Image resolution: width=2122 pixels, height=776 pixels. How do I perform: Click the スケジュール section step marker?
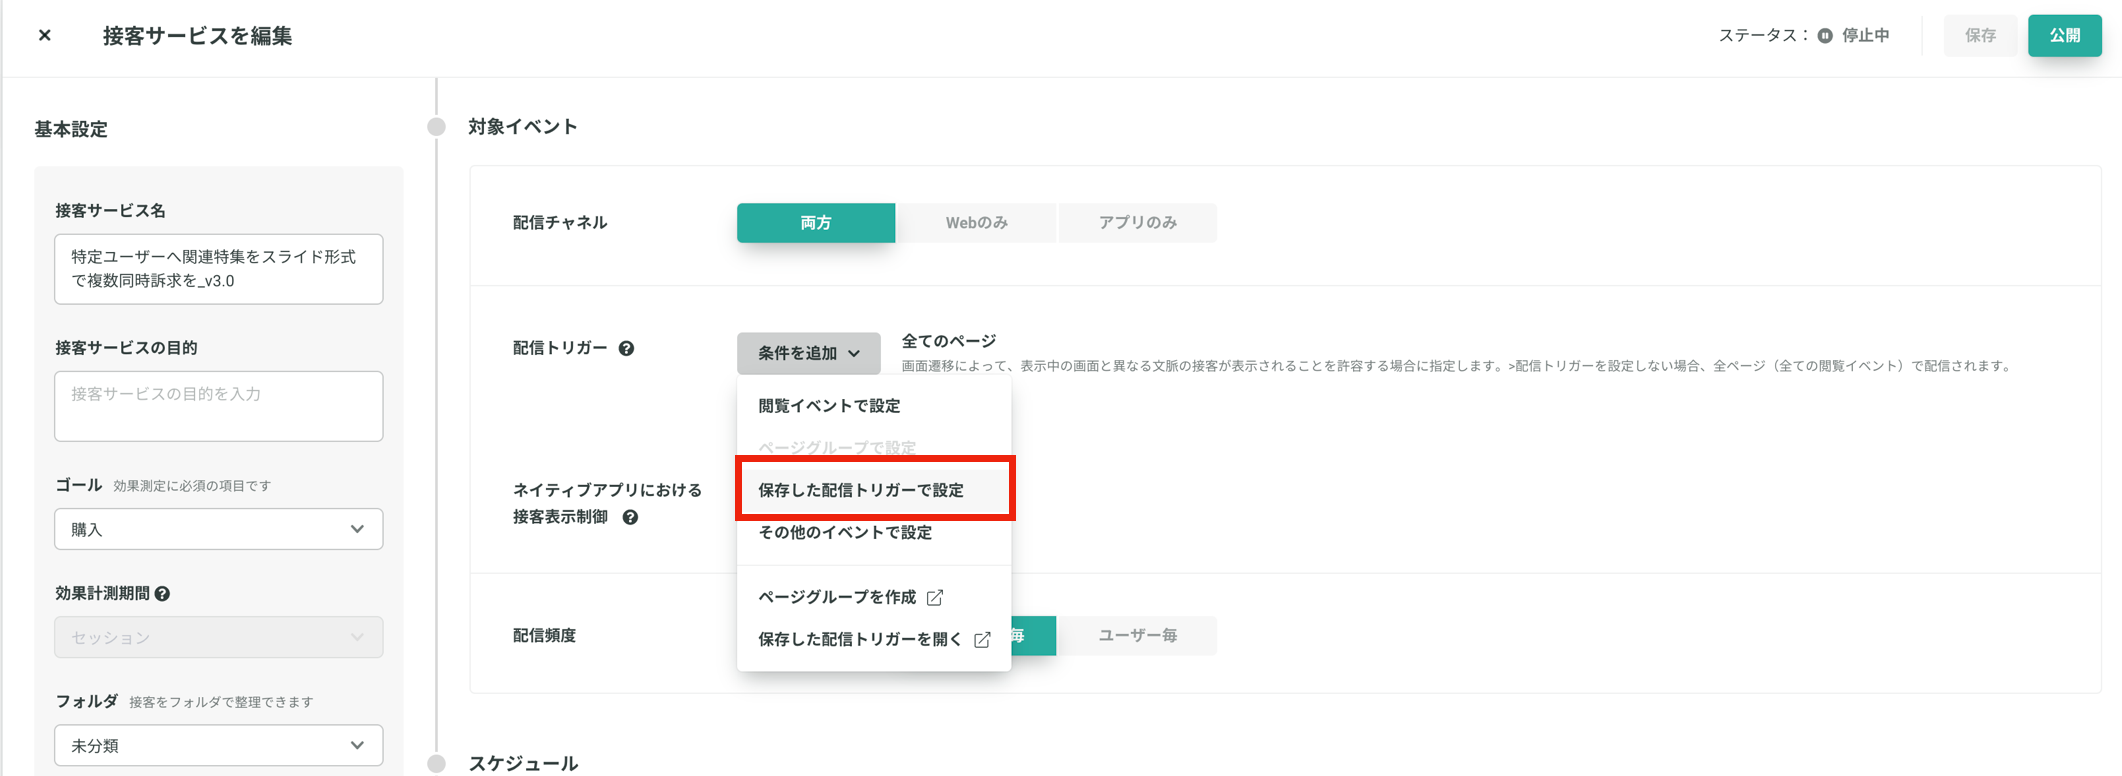[x=436, y=764]
